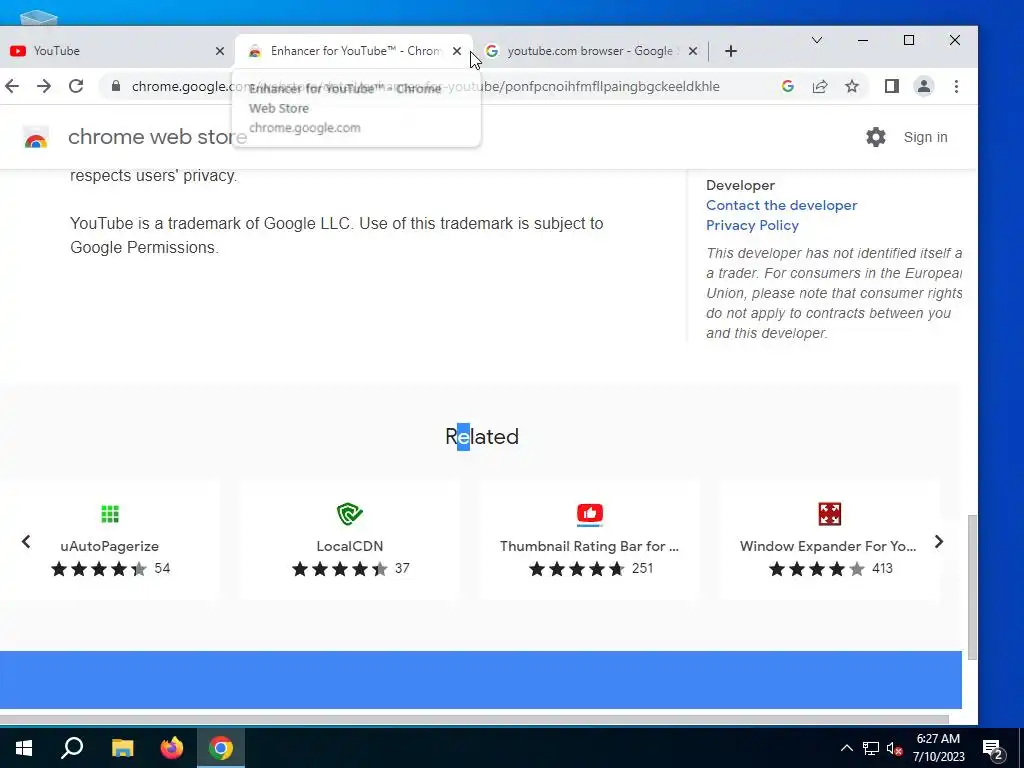Open Thumbnail Rating Bar extension title
This screenshot has height=768, width=1024.
point(590,546)
